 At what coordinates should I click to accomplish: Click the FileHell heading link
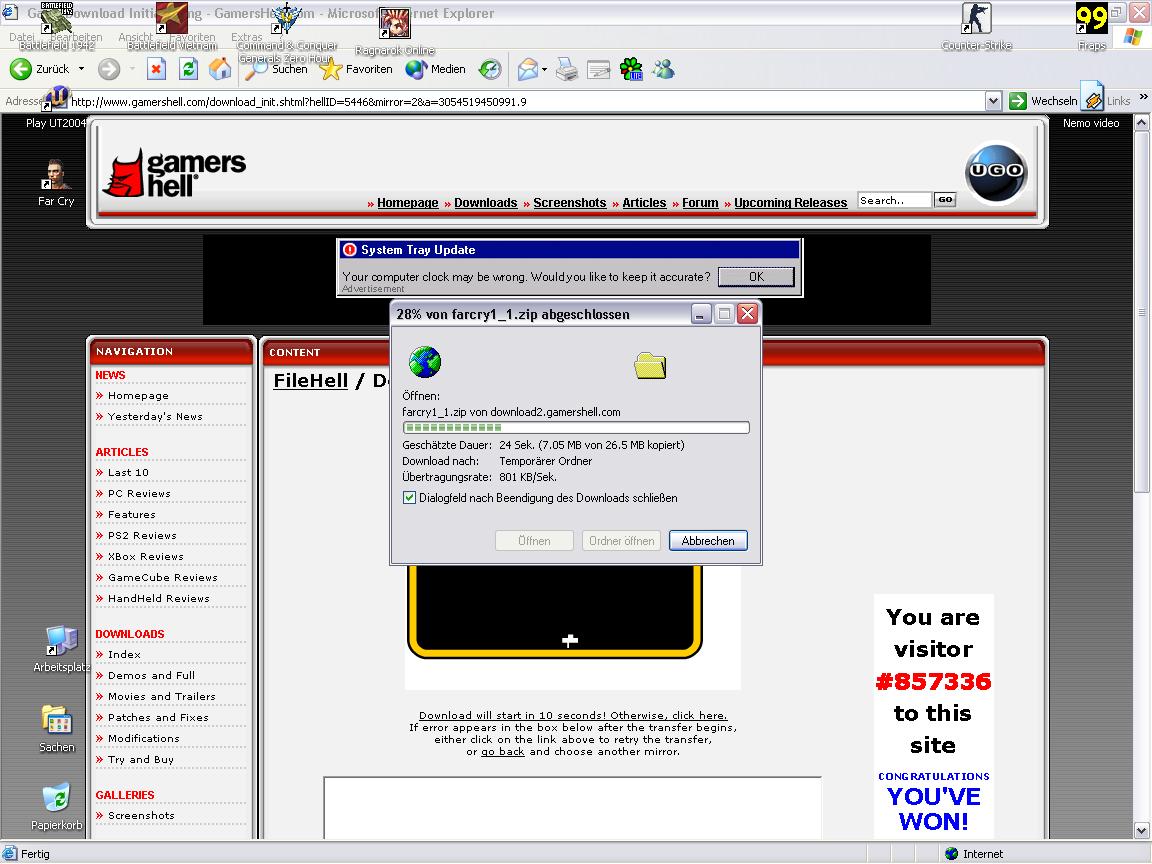pos(311,381)
